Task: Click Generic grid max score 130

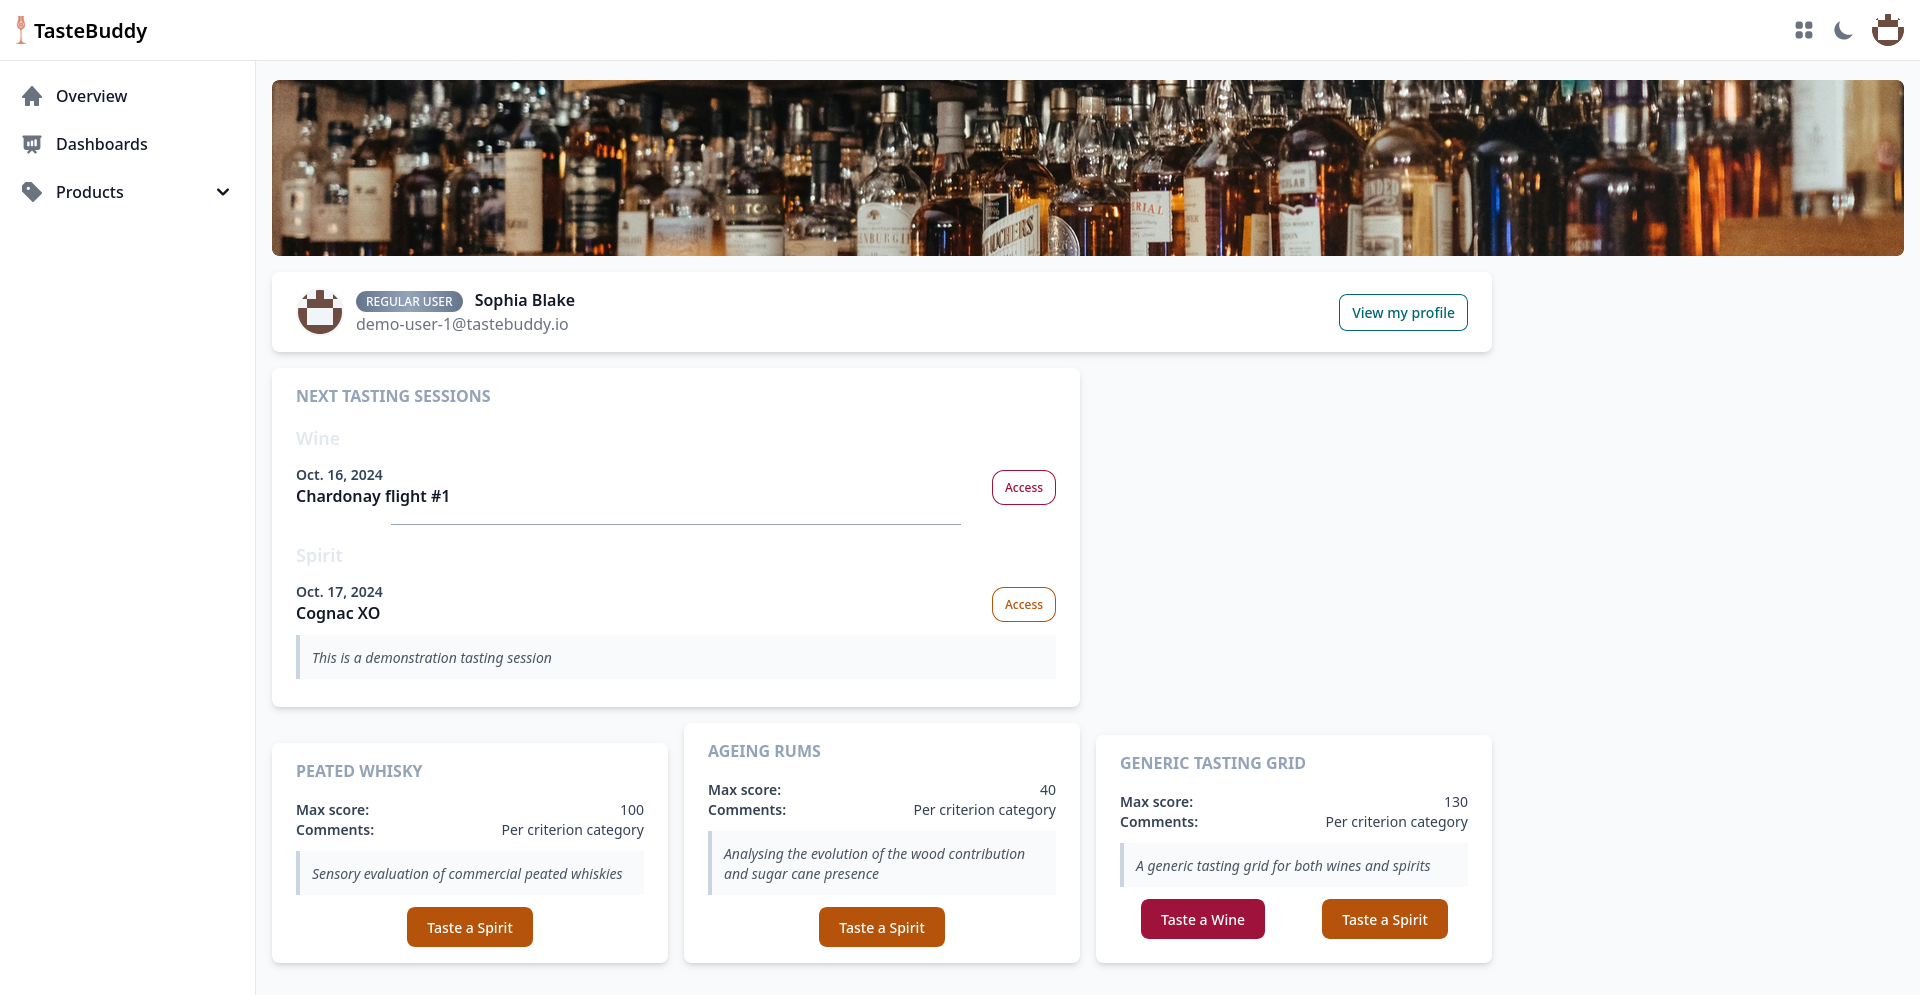Action: click(1455, 802)
